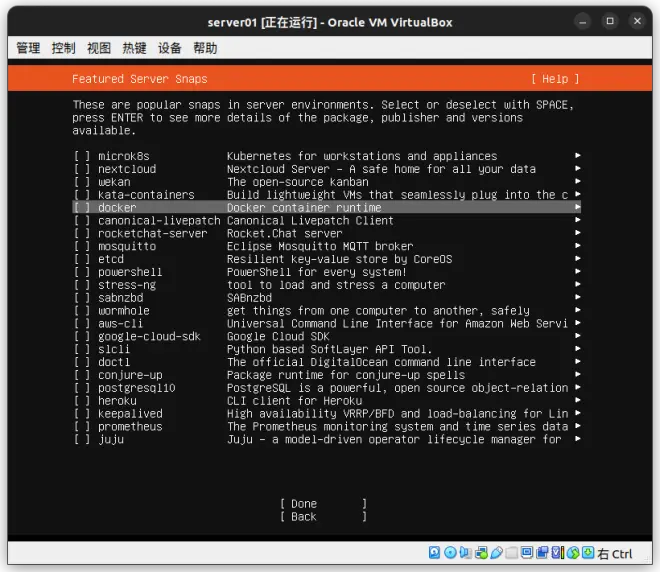660x572 pixels.
Task: Click the mouse integration status icon
Action: pos(572,553)
